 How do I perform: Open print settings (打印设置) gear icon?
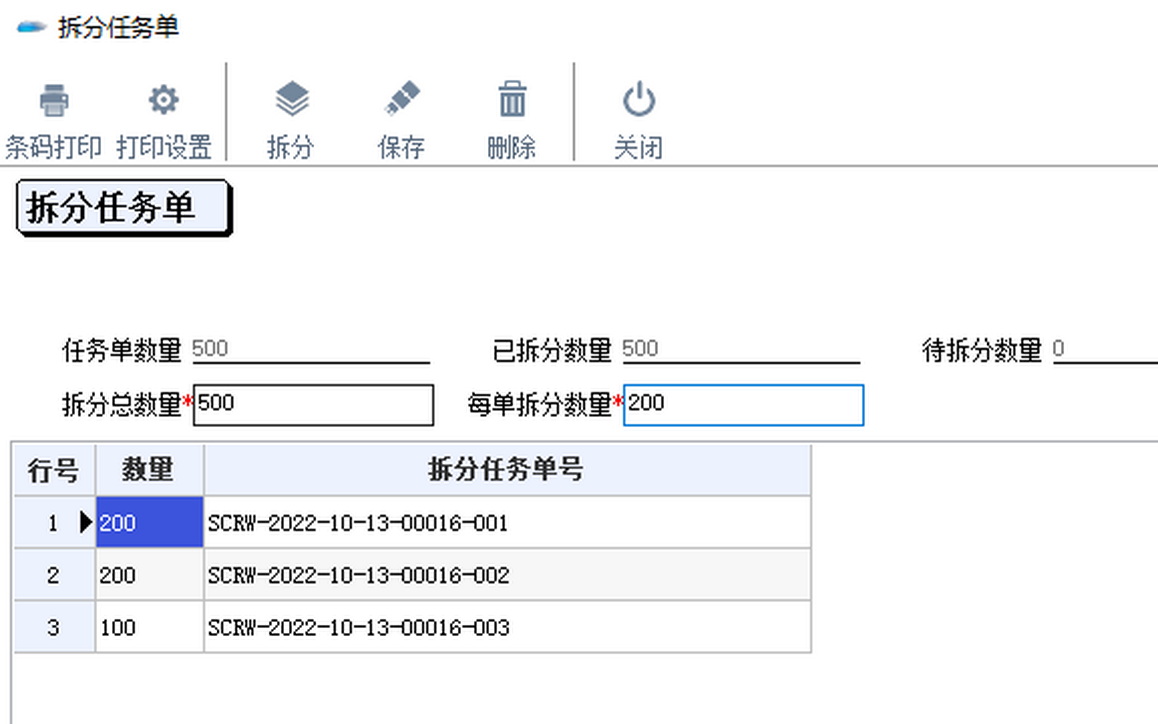pos(163,101)
